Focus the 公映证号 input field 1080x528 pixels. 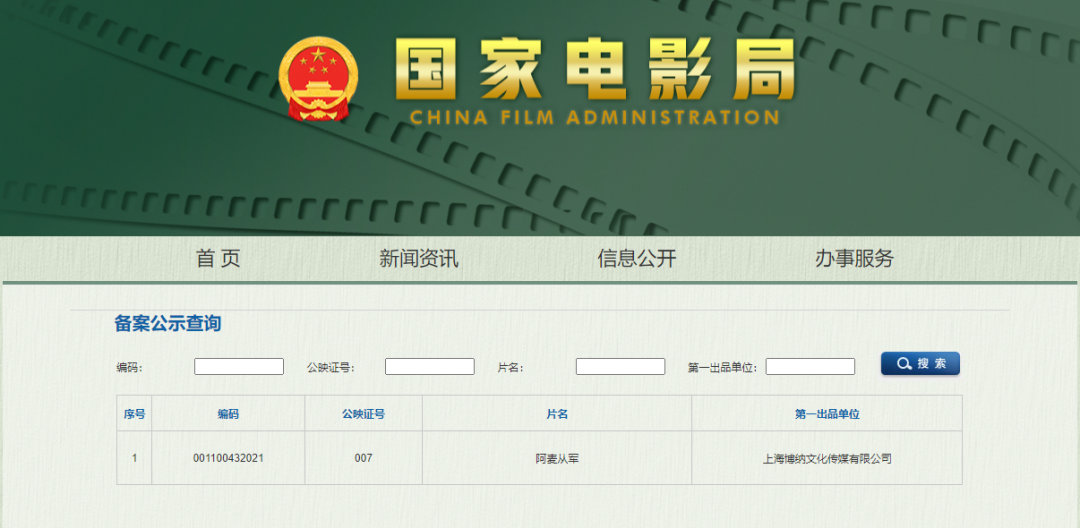pos(430,367)
